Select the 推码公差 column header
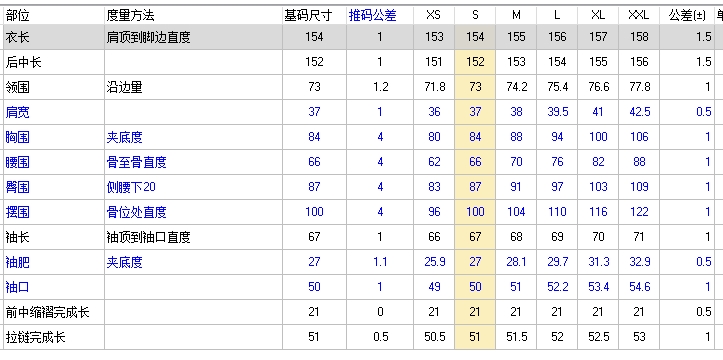 (372, 16)
